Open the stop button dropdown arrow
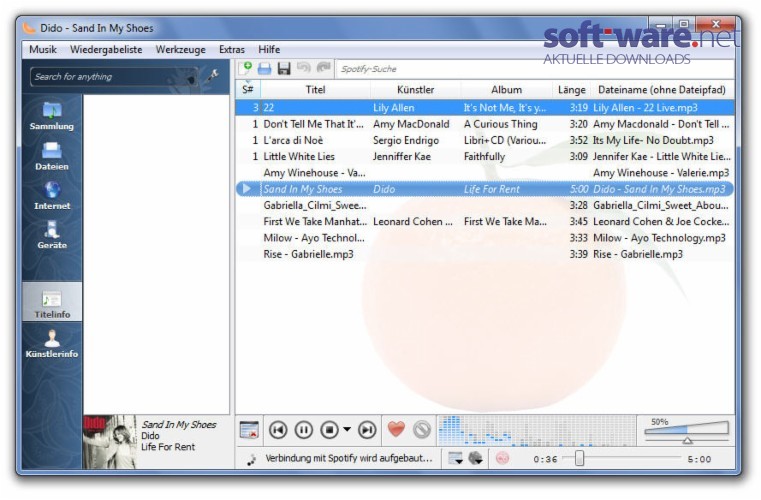Image resolution: width=761 pixels, height=500 pixels. coord(347,430)
